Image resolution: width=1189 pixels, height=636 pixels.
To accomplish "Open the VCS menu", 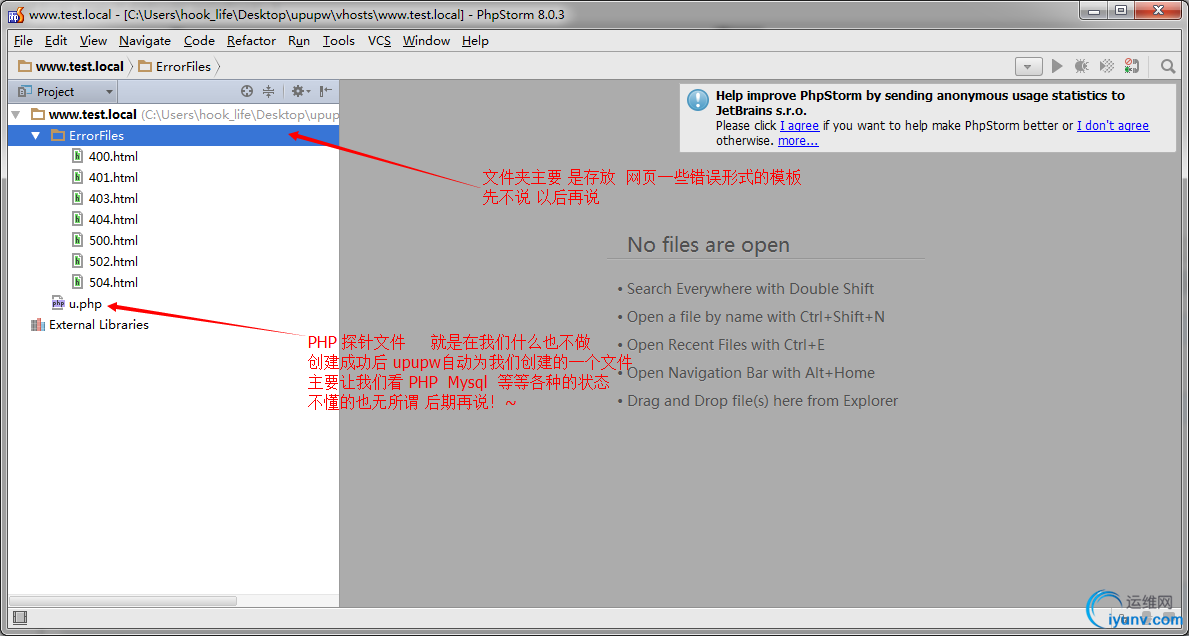I will 379,41.
